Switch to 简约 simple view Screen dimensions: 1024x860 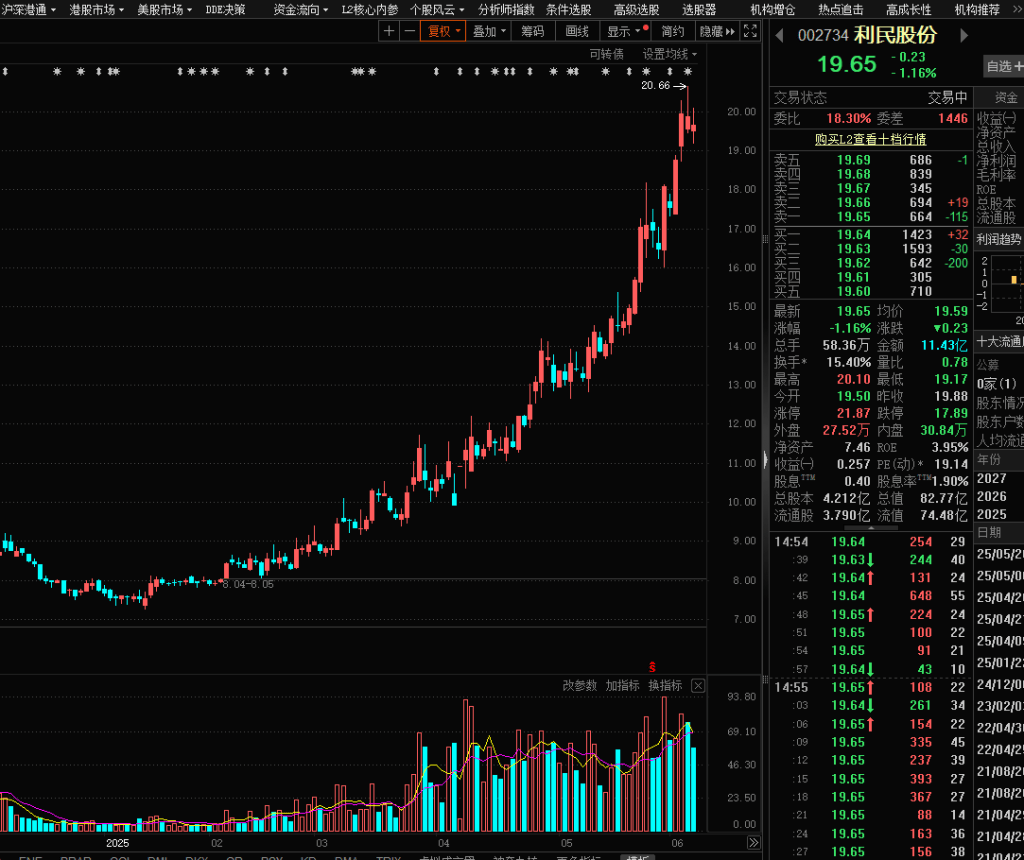pyautogui.click(x=673, y=31)
